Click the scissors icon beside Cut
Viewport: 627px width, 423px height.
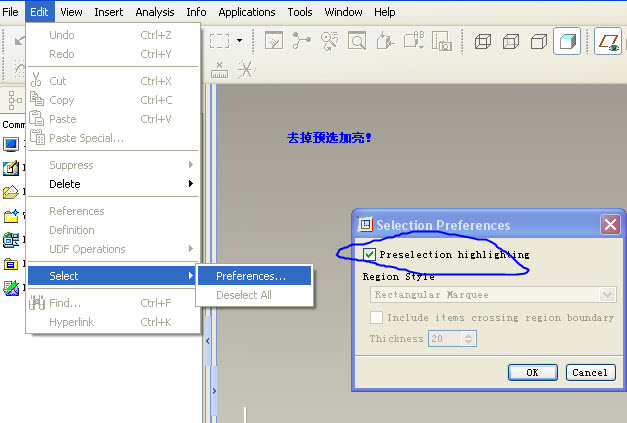tap(36, 80)
